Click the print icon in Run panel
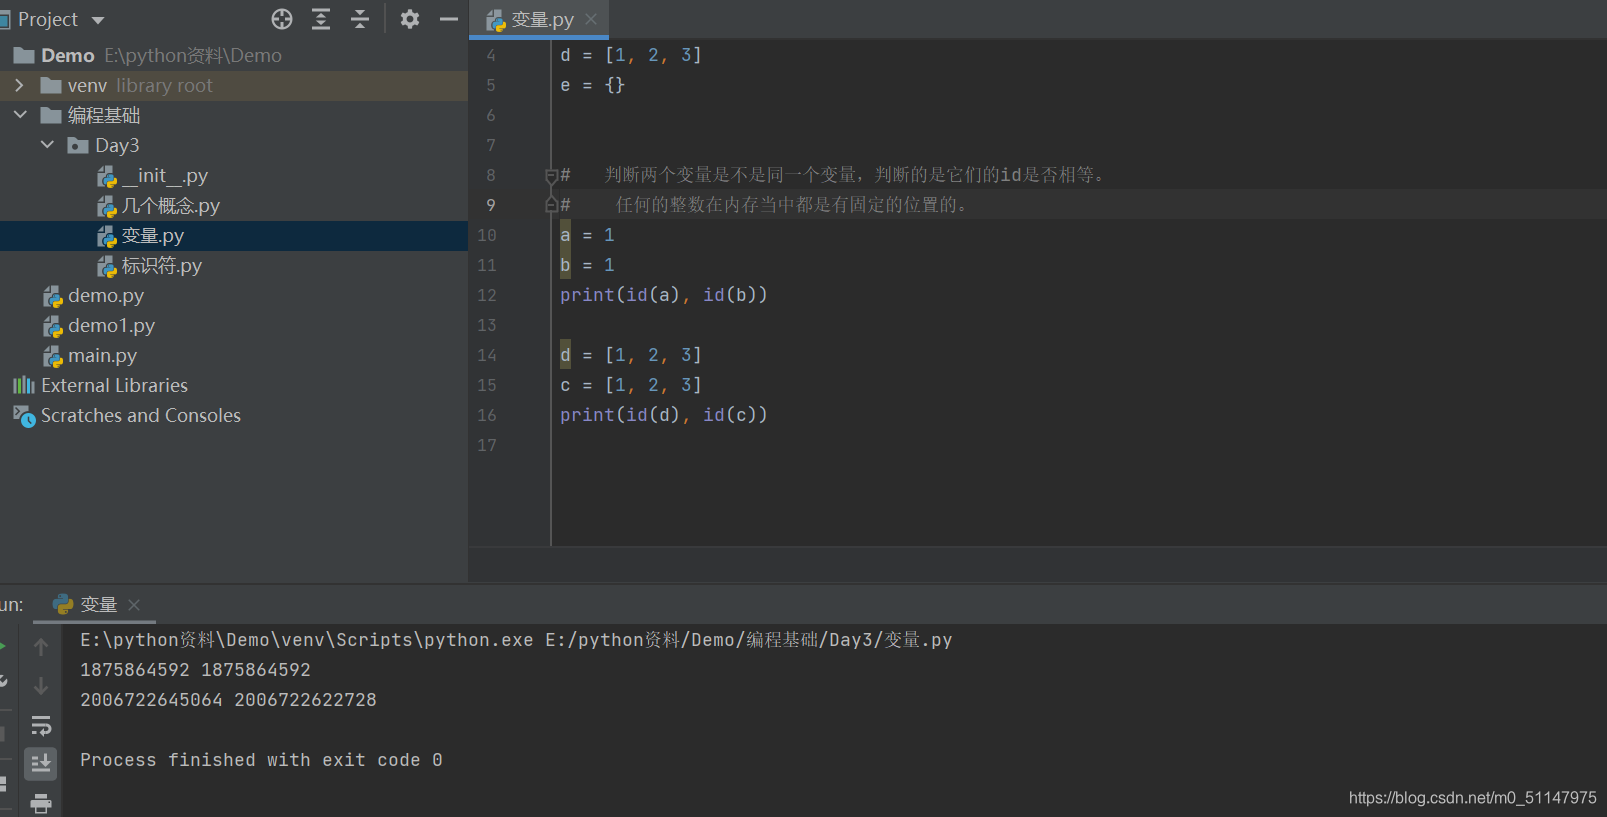Image resolution: width=1607 pixels, height=817 pixels. 41,803
